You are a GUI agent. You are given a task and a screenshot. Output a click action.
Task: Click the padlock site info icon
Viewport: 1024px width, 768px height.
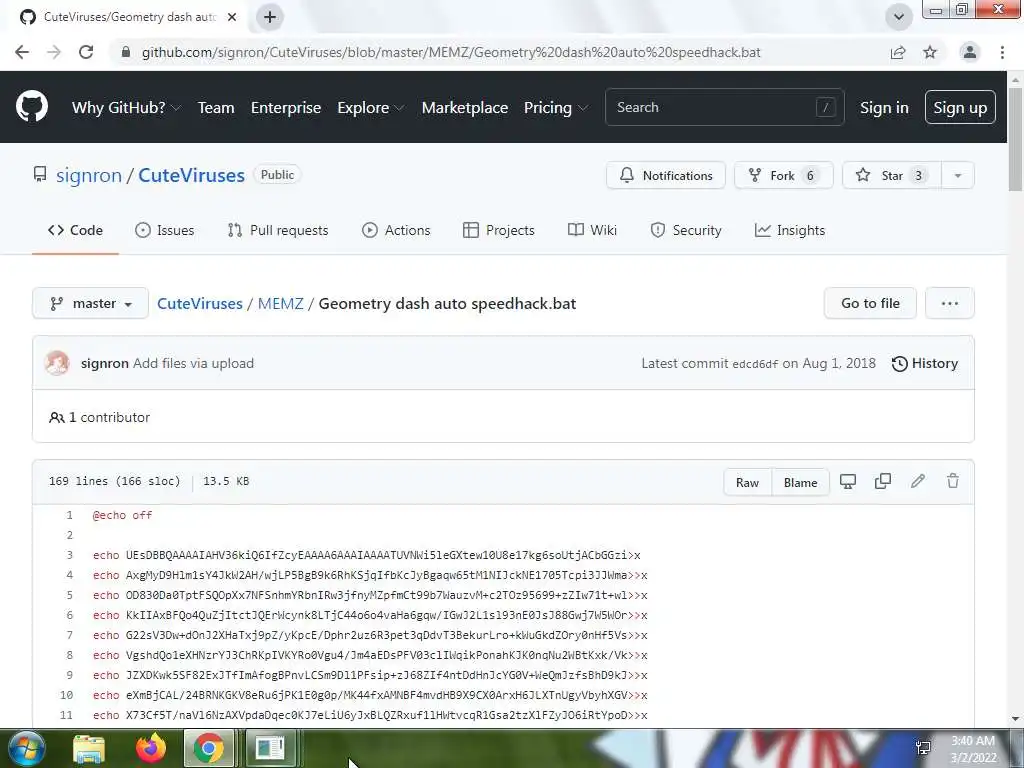(126, 52)
